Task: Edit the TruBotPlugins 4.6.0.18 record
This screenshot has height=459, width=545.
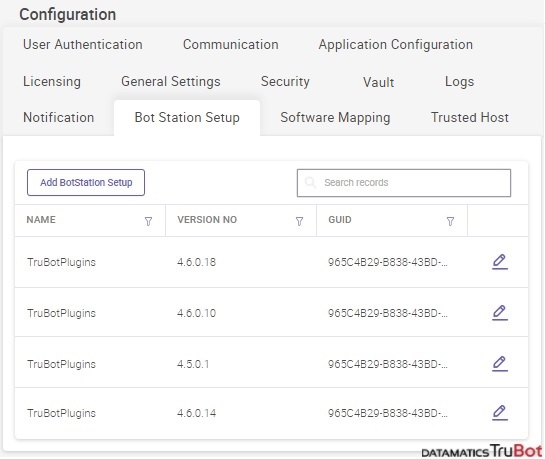Action: click(500, 262)
